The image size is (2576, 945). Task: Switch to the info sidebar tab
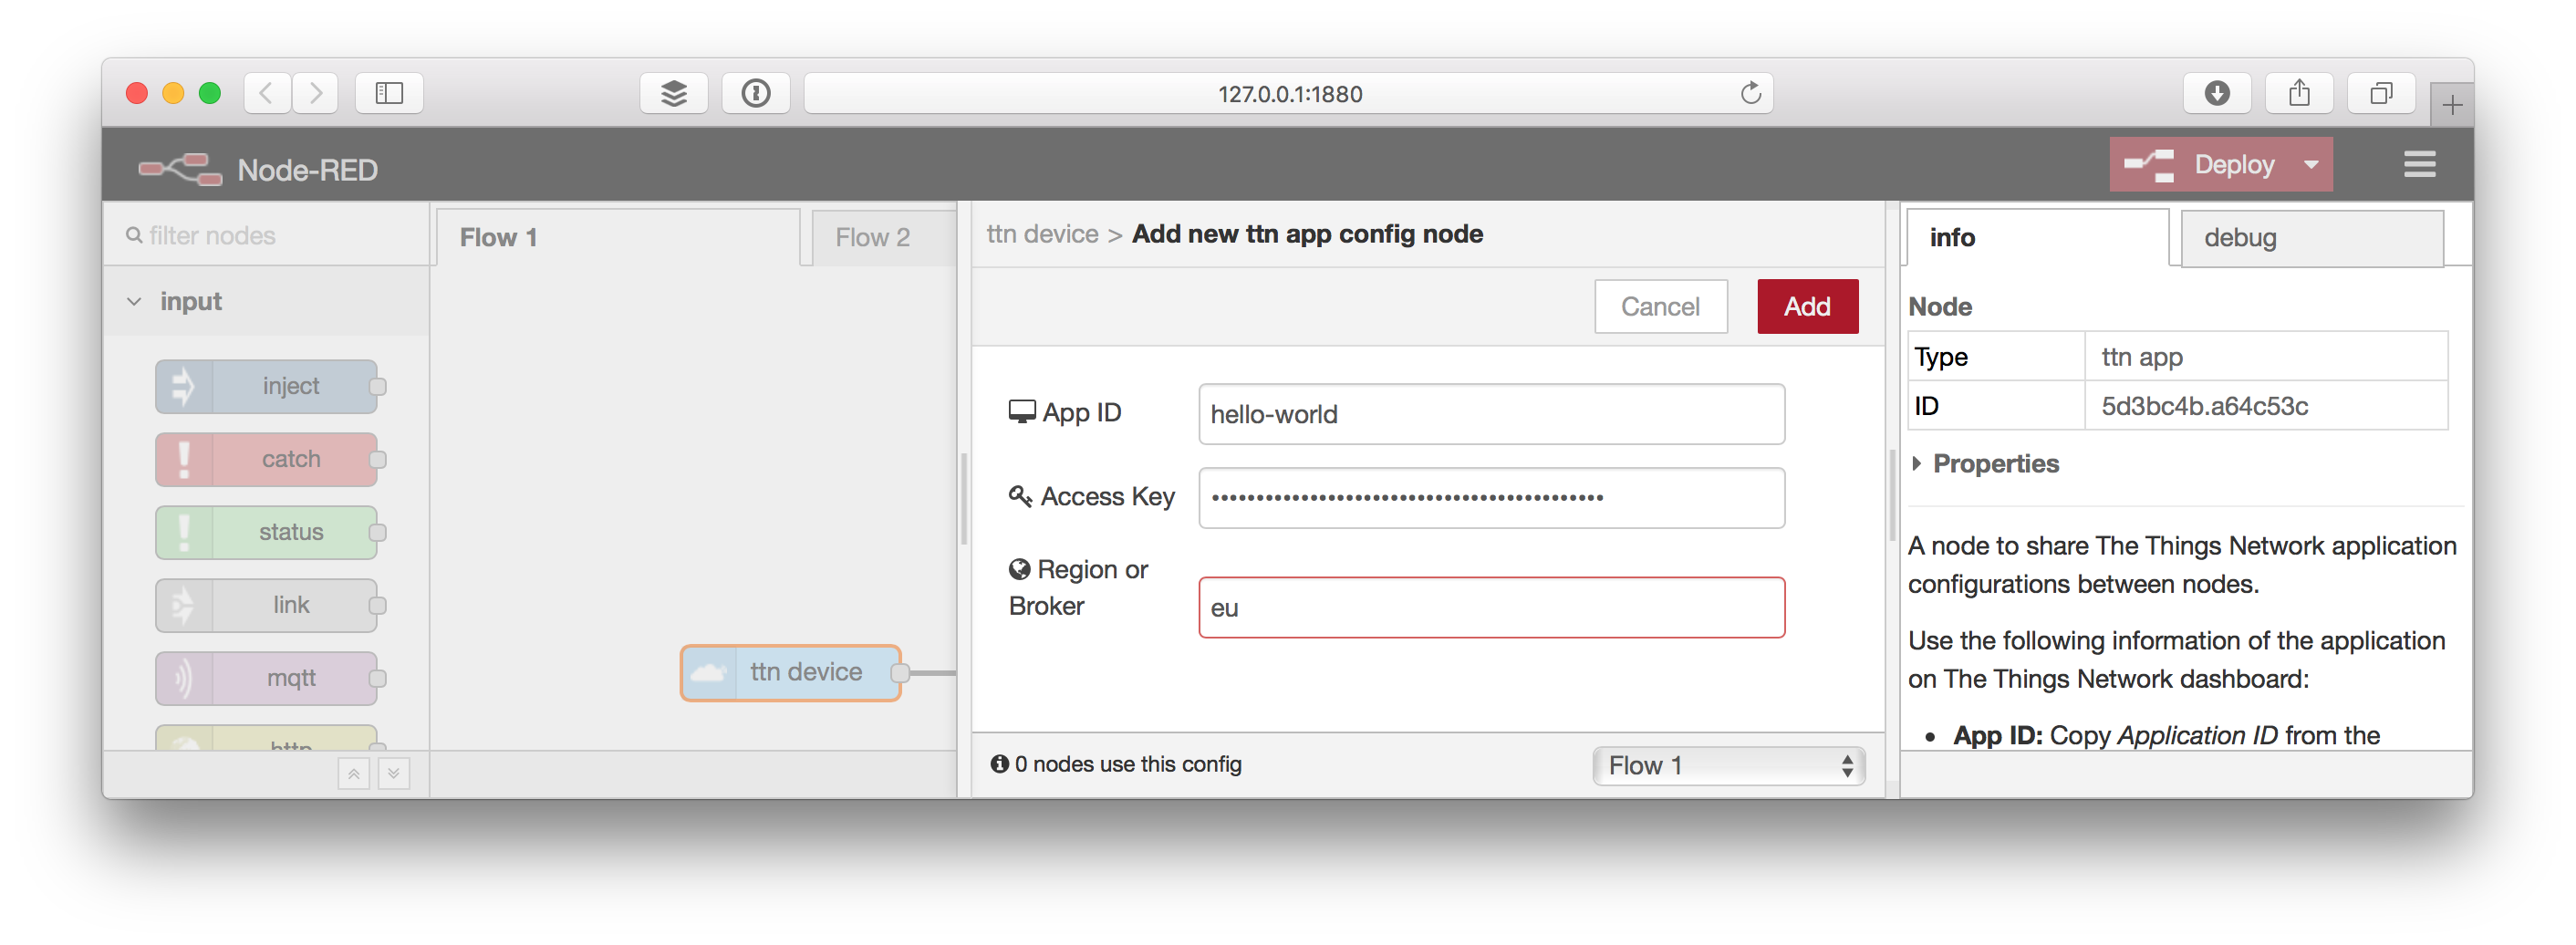[2037, 237]
